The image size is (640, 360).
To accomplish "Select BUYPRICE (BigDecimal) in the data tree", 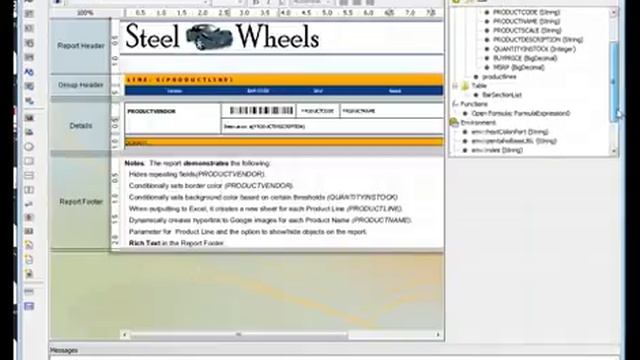I will coord(525,58).
